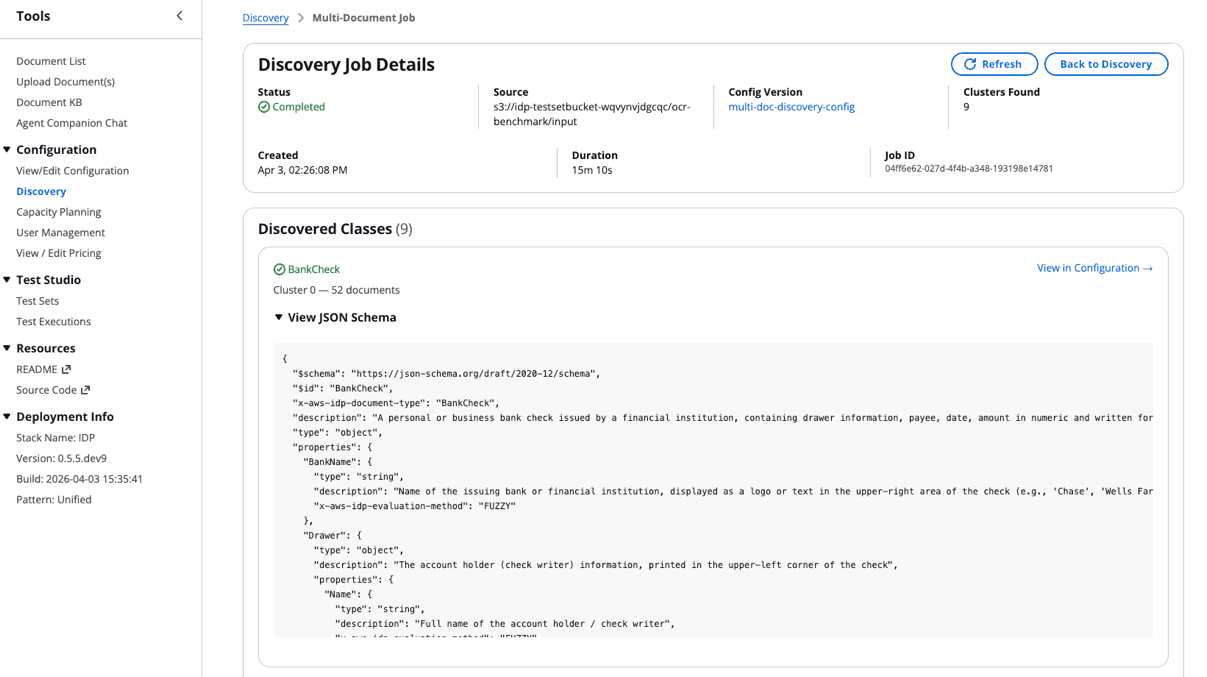The image size is (1207, 677).
Task: Collapse the Tools sidebar with the chevron
Action: click(179, 16)
